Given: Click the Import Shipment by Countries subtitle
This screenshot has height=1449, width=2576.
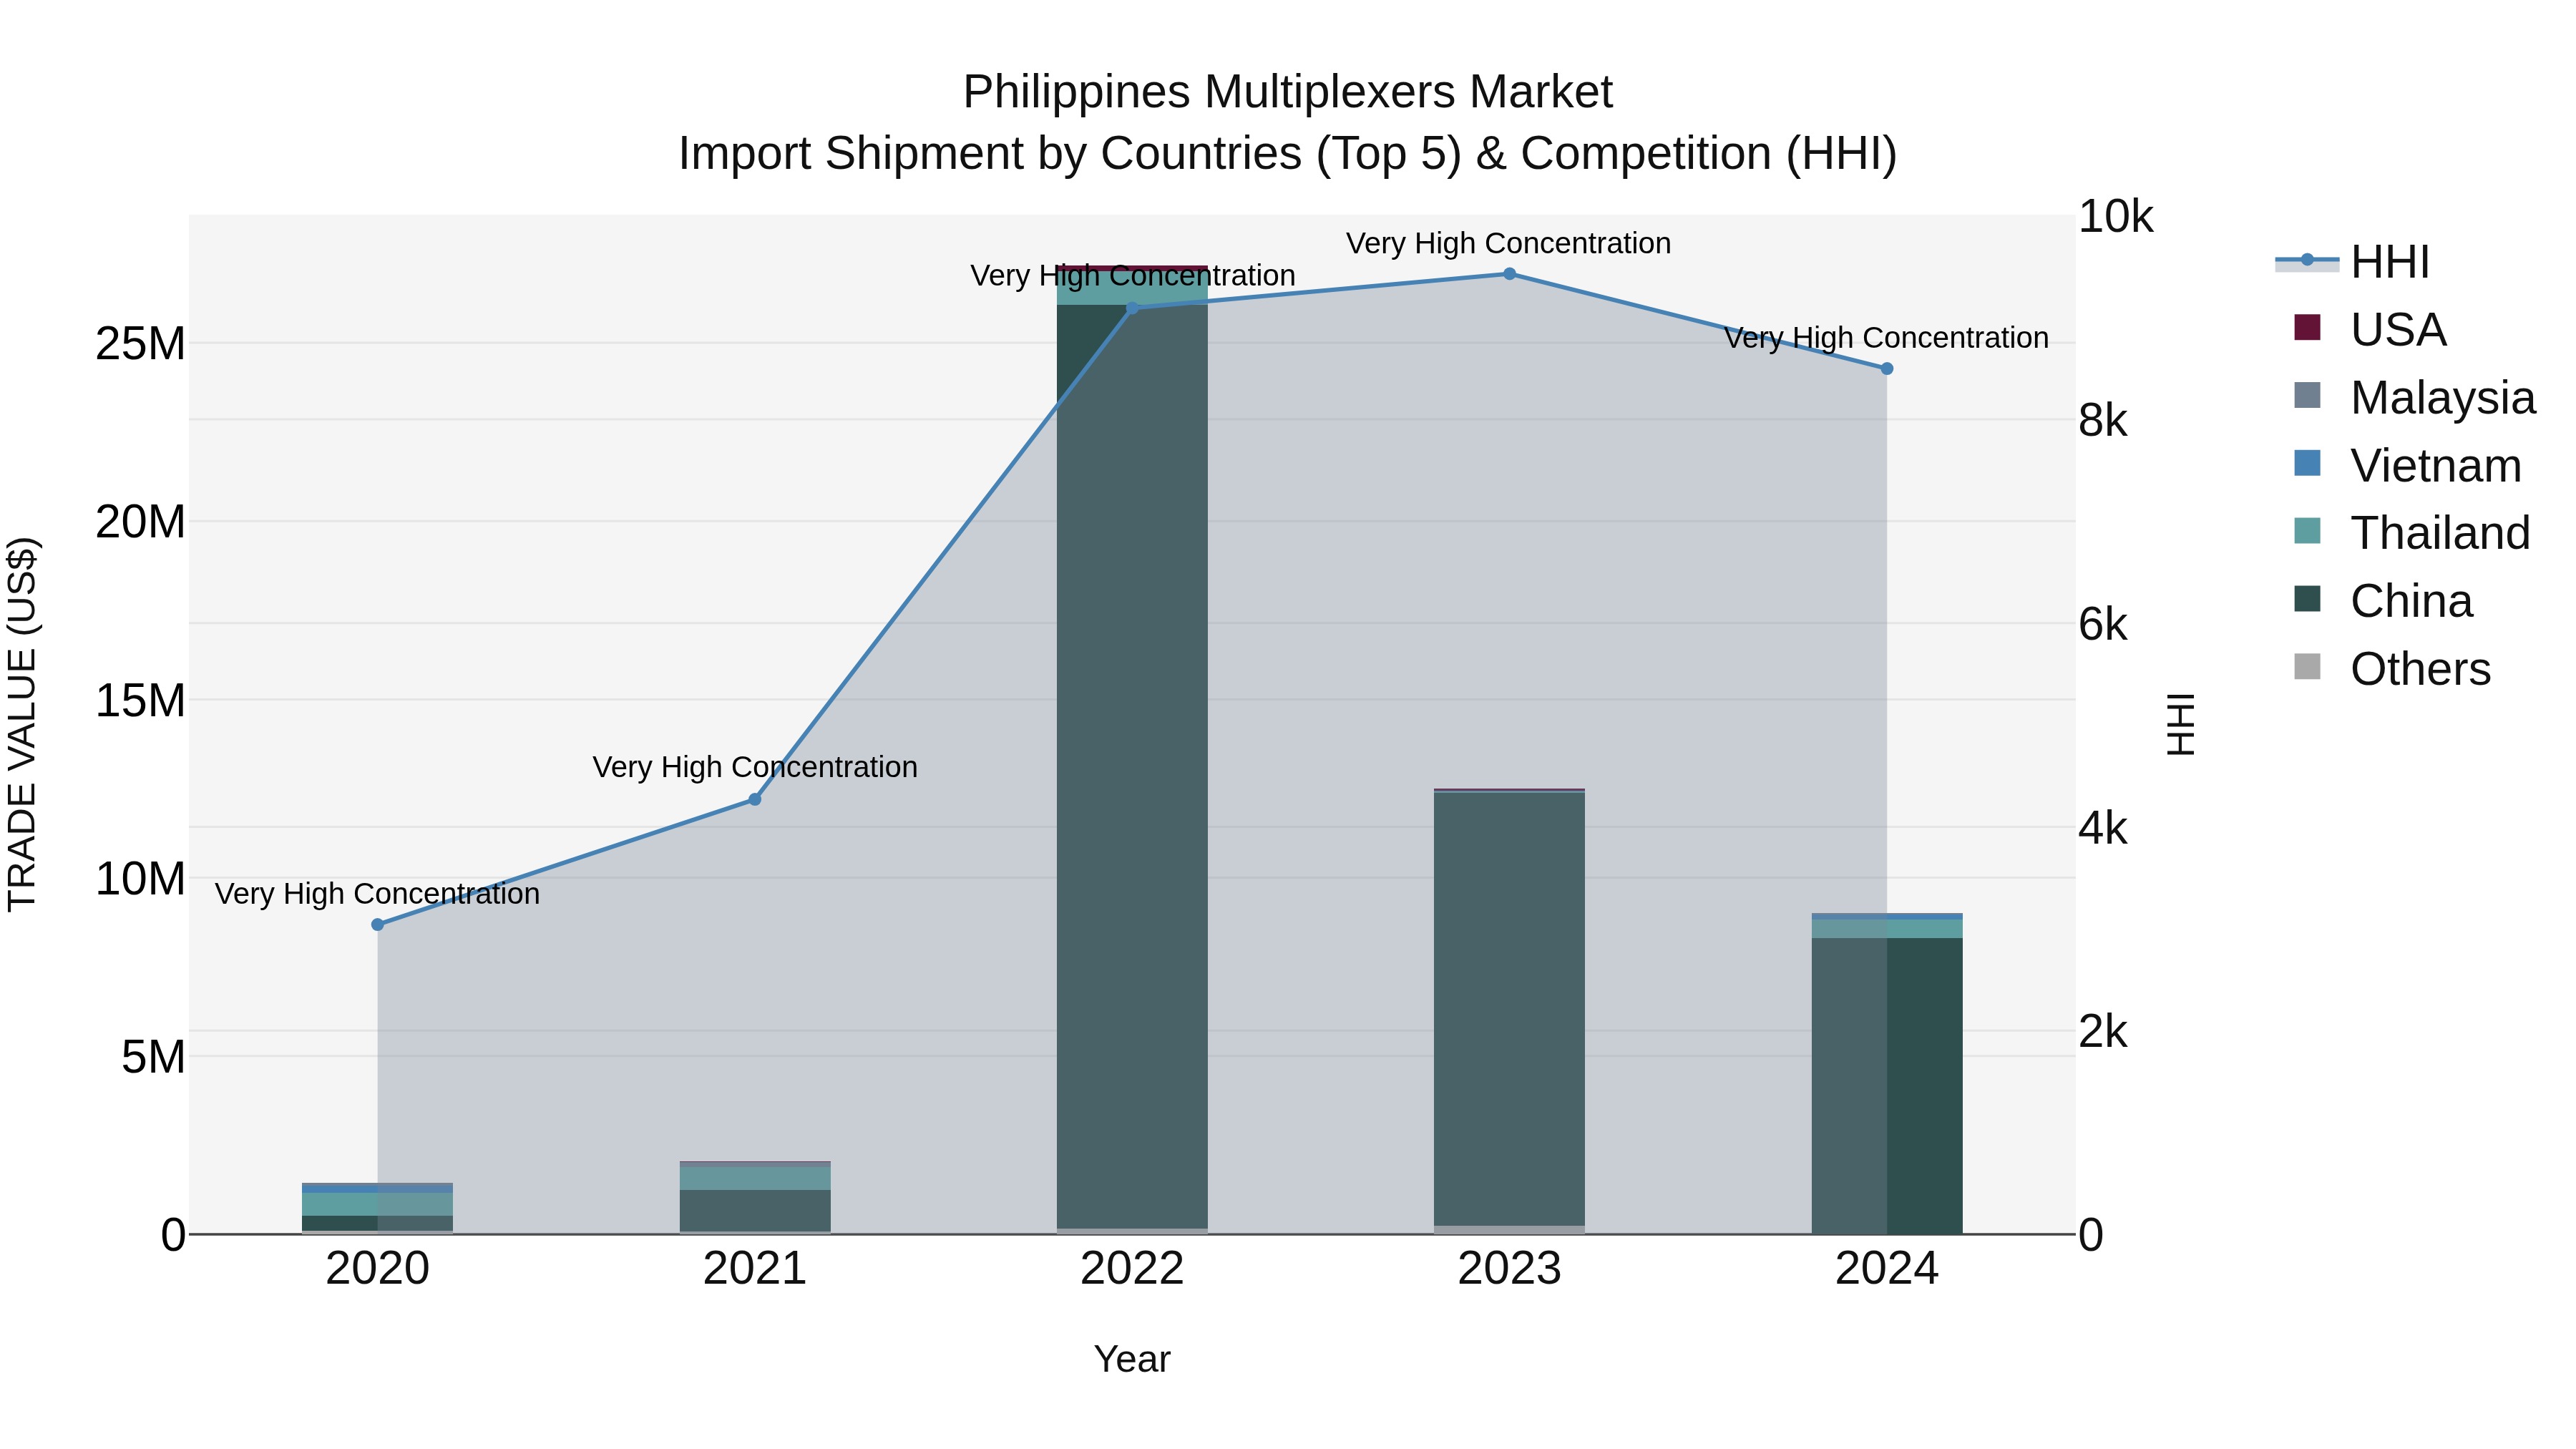Looking at the screenshot, I should pos(1288,154).
